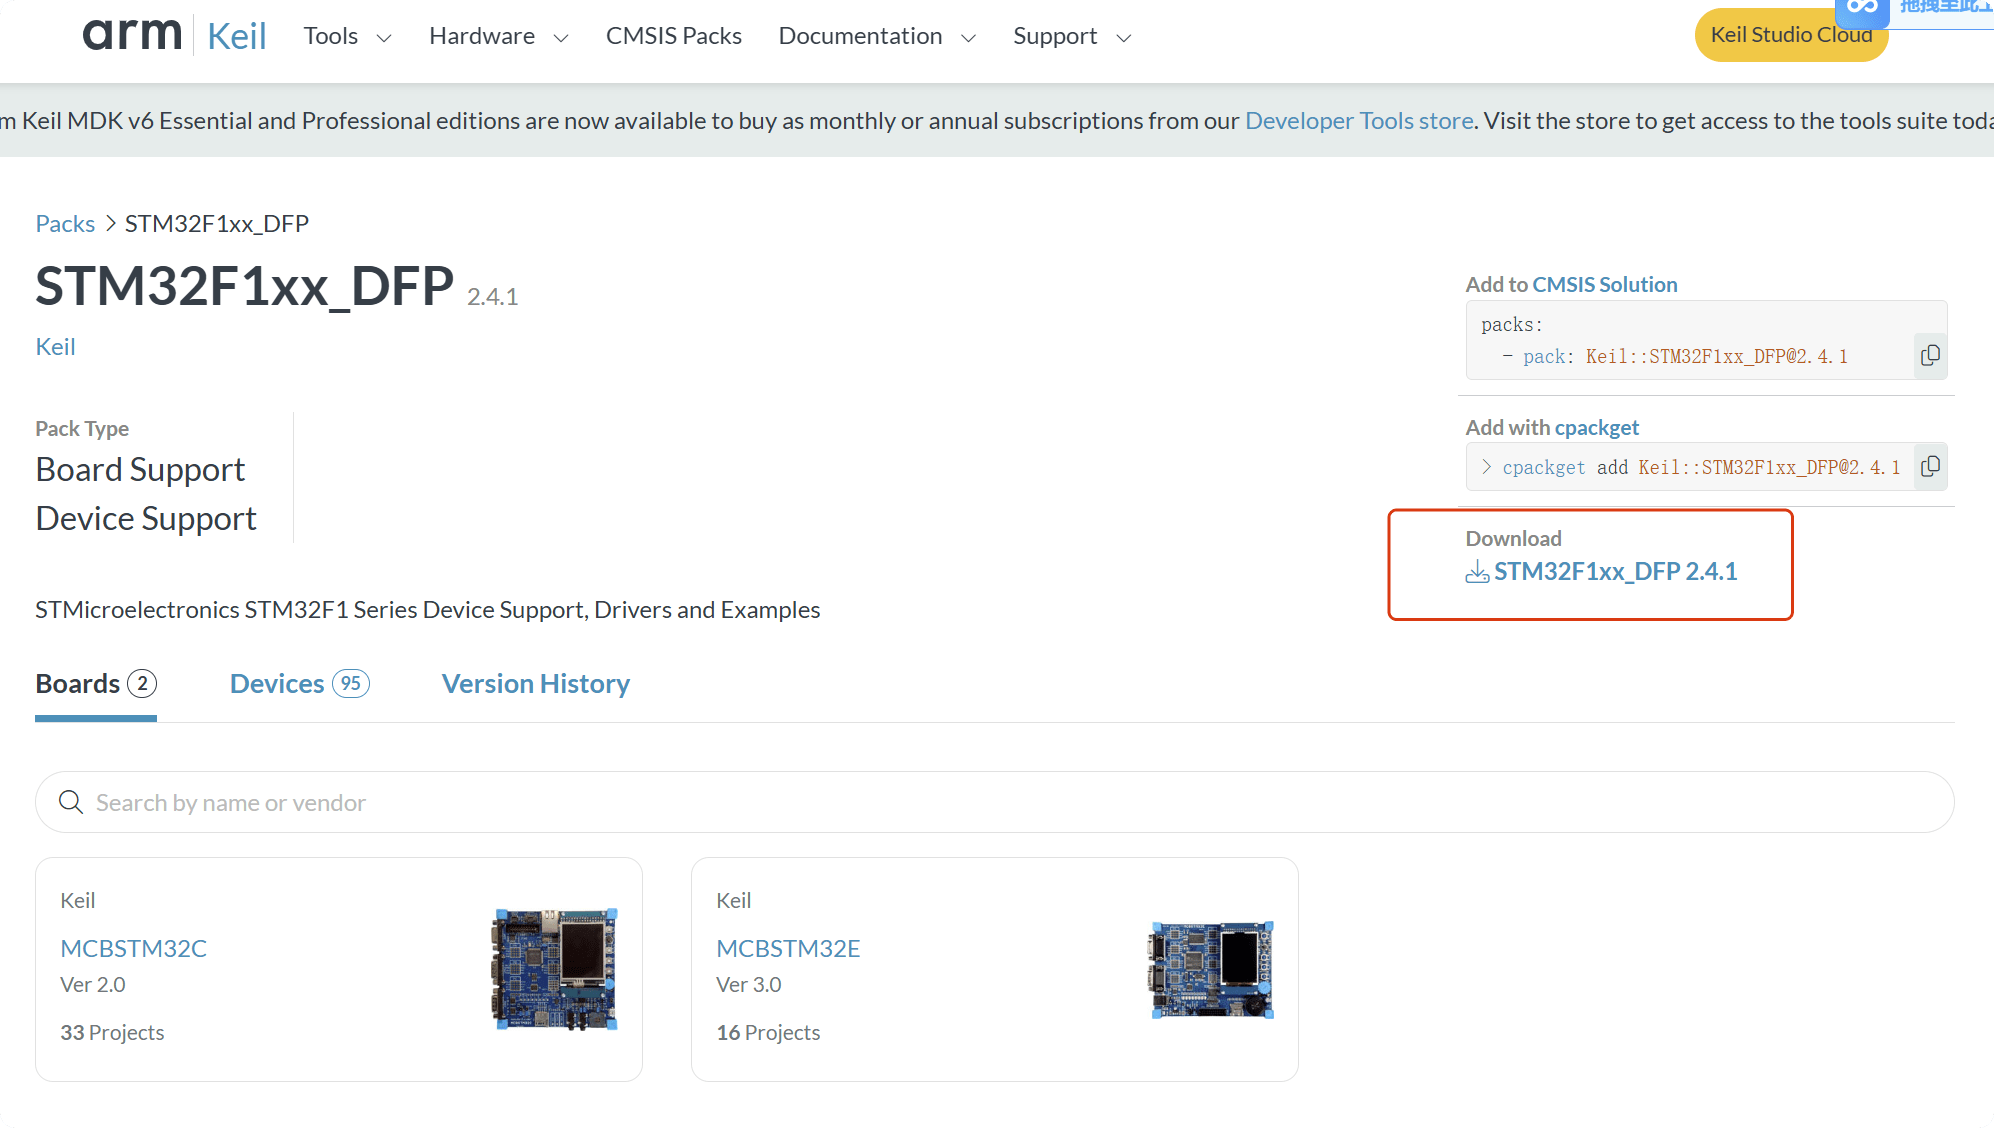This screenshot has width=1994, height=1128.
Task: Open the MCBSTM32E board image
Action: click(1212, 969)
